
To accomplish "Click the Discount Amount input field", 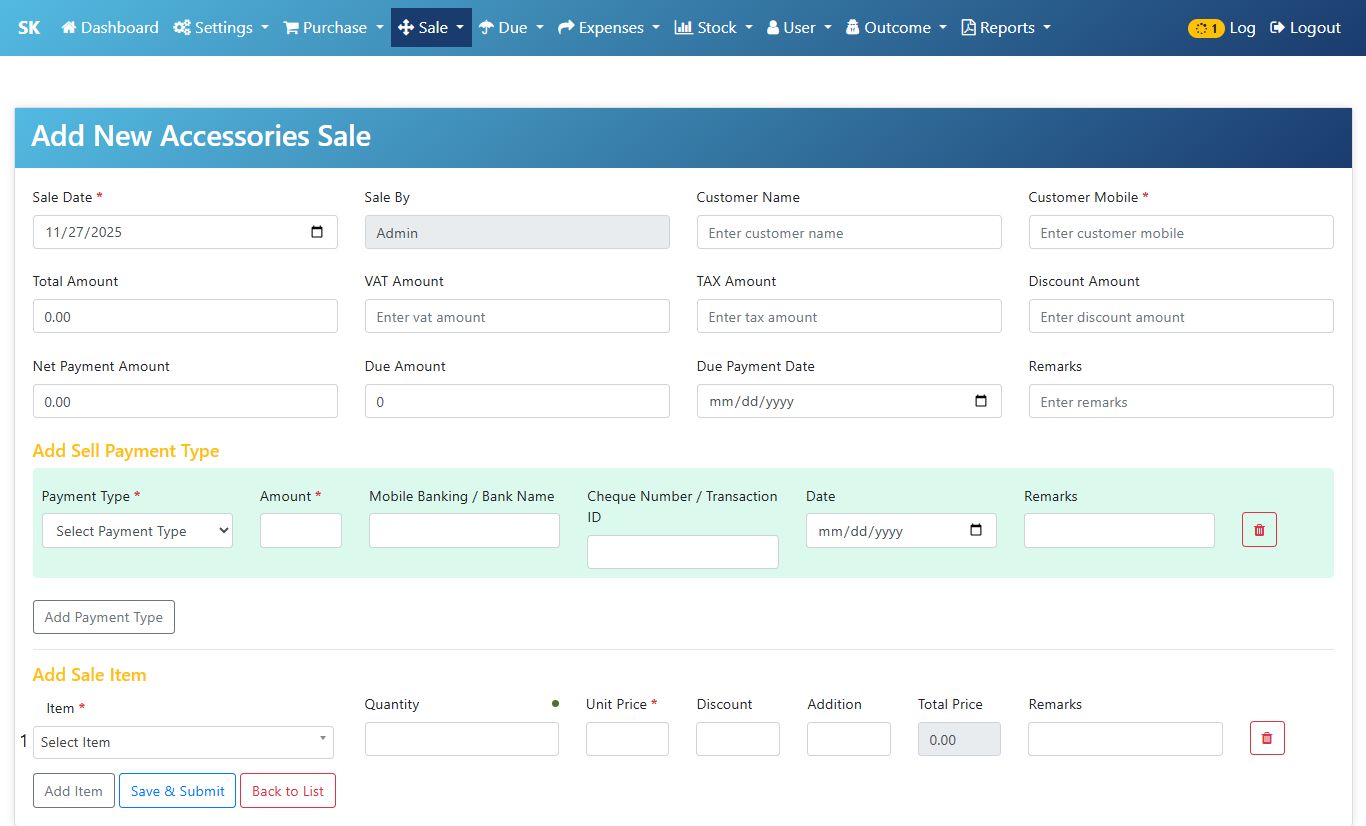I will click(1180, 317).
